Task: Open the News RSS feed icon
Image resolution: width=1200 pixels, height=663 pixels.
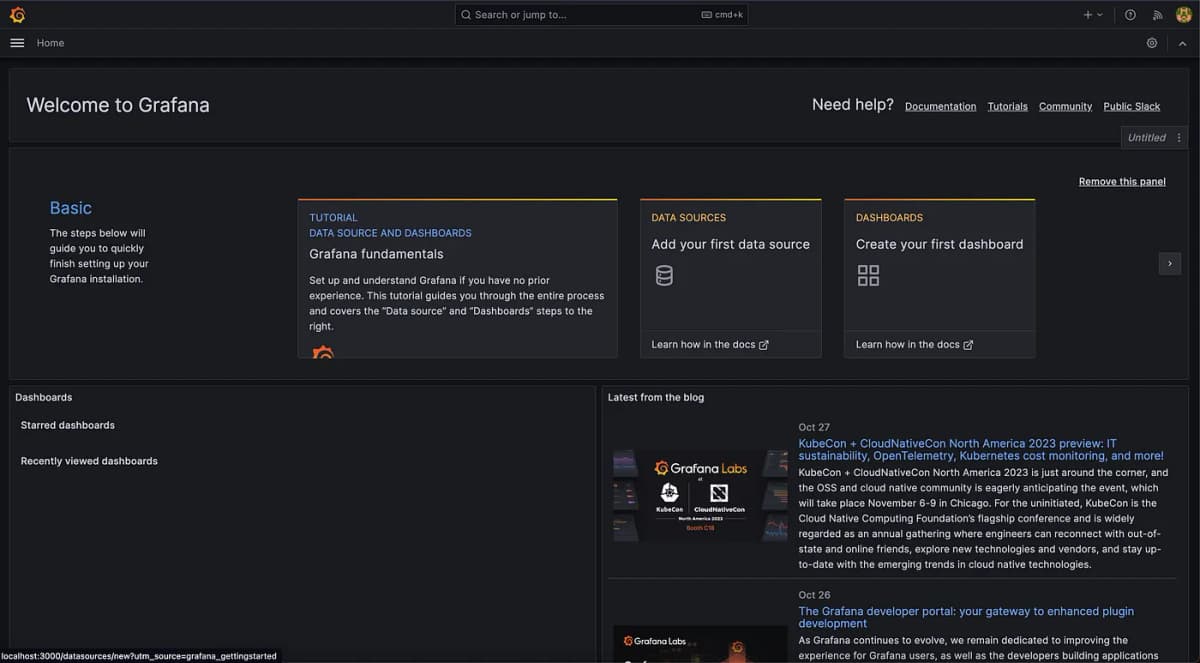Action: 1157,15
